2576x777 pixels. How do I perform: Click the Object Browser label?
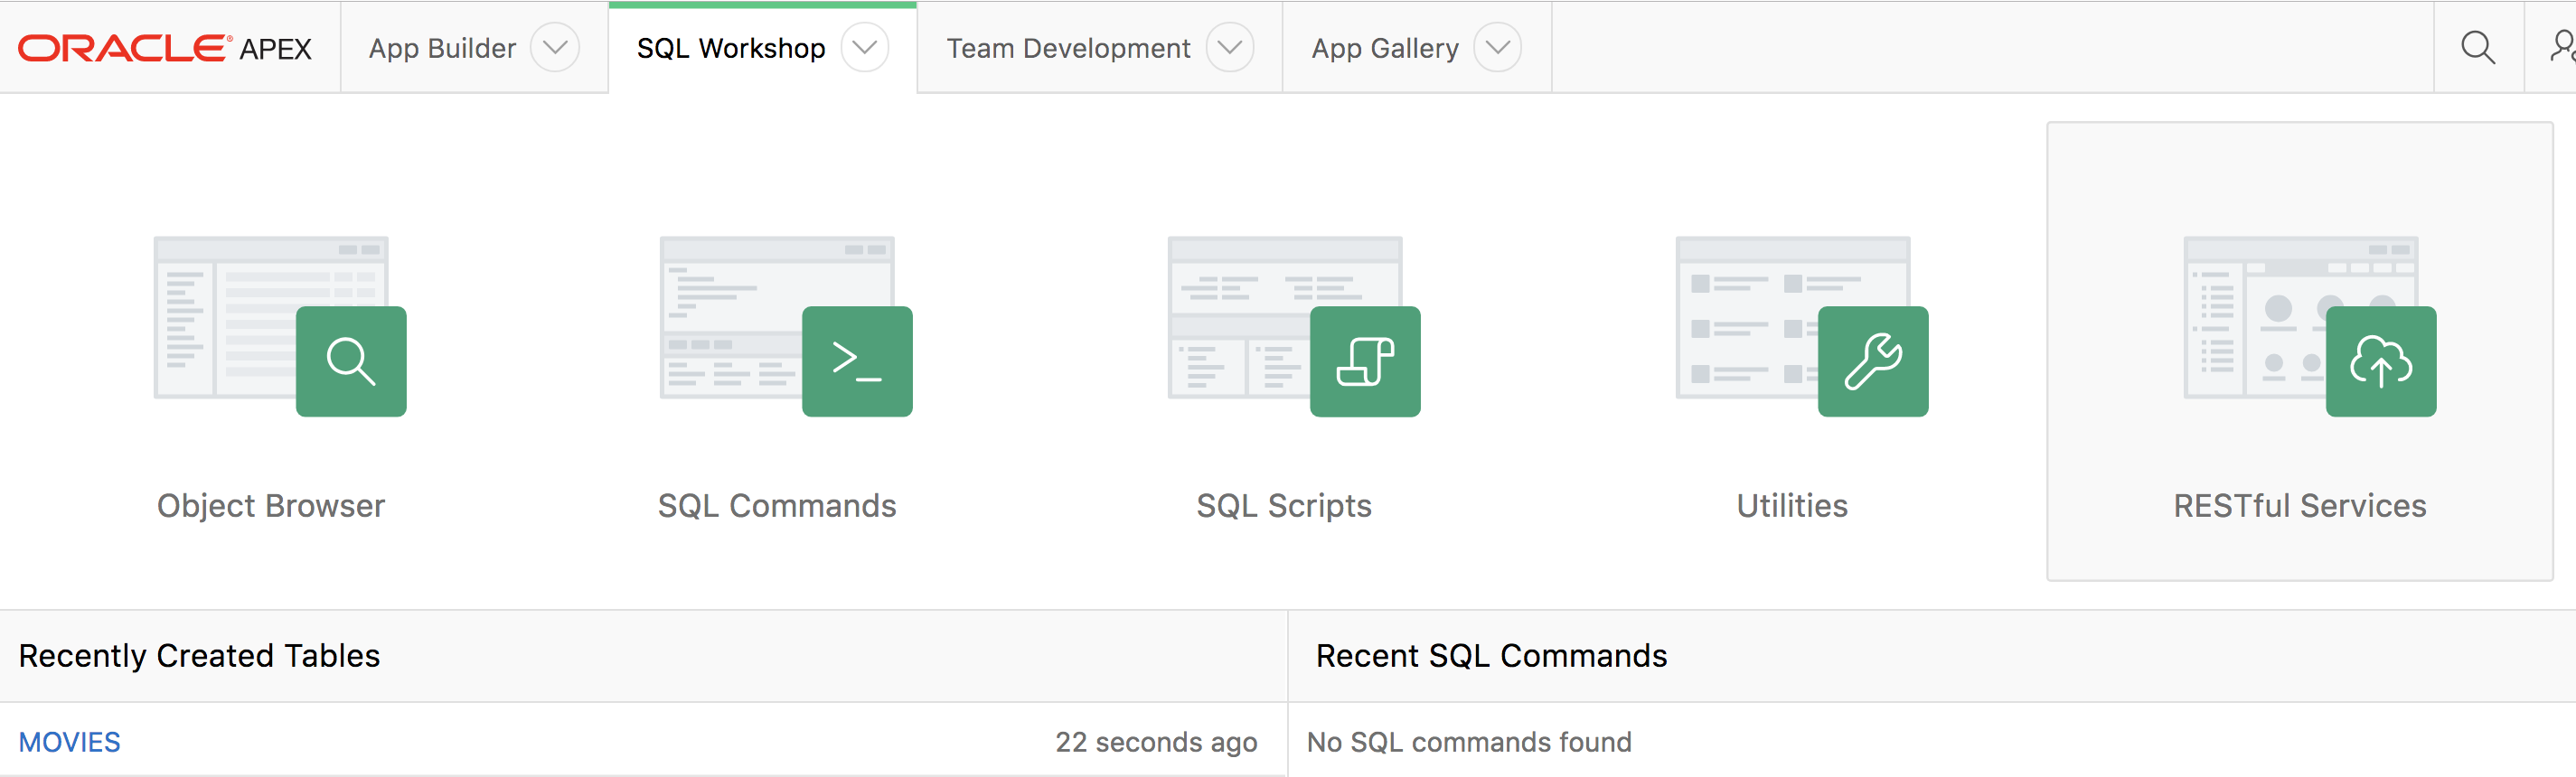271,506
